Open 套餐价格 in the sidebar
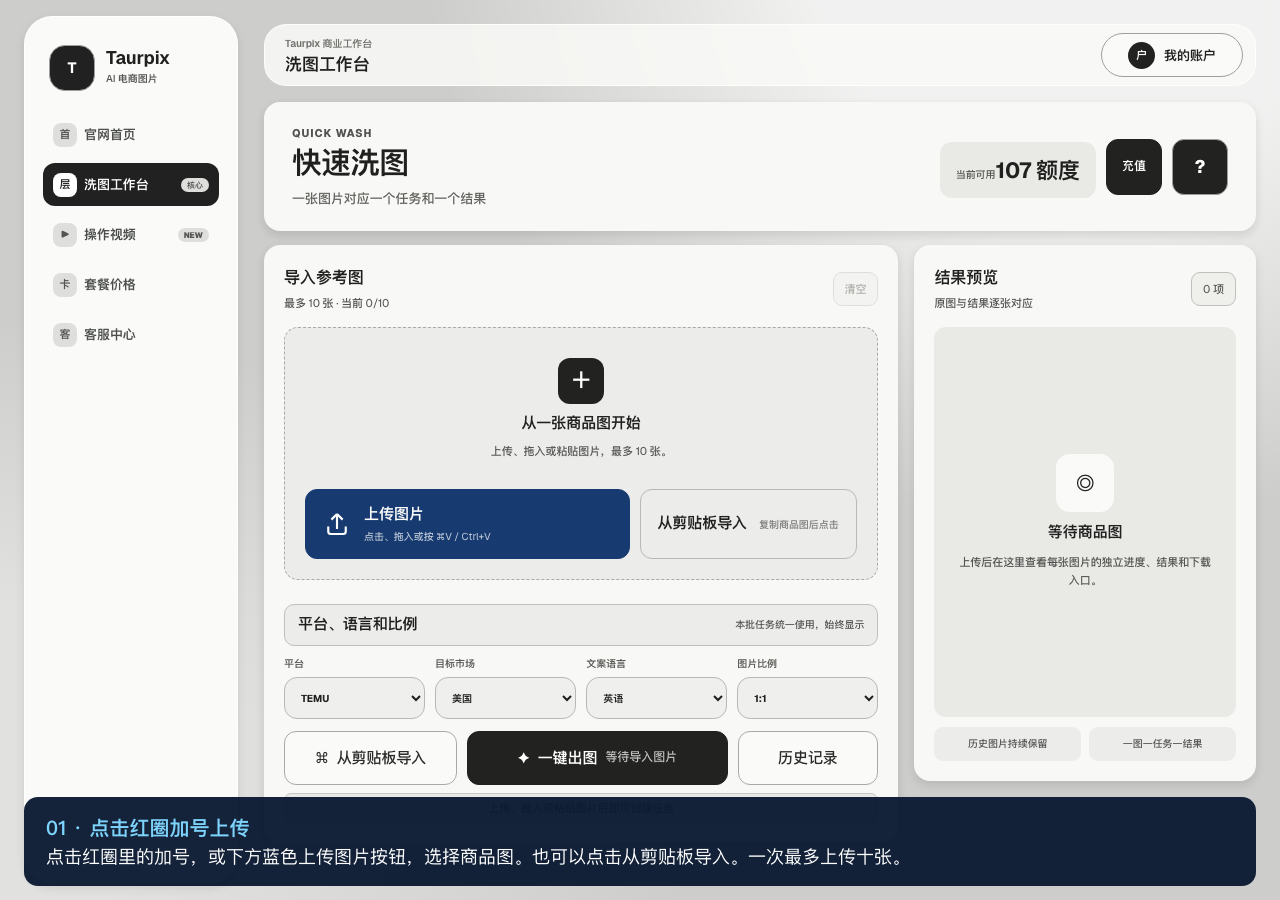Image resolution: width=1280 pixels, height=900 pixels. (x=131, y=284)
